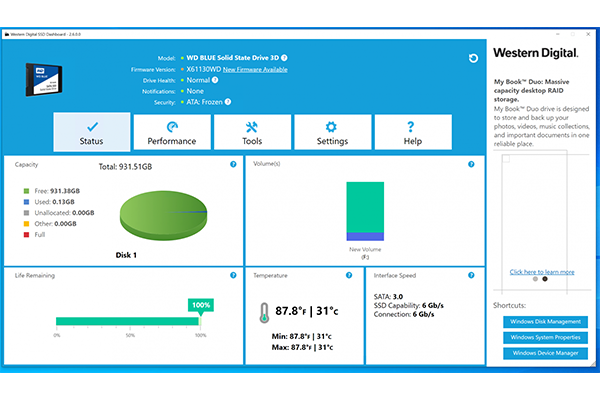Image resolution: width=600 pixels, height=400 pixels.
Task: Open Windows Device Manager shortcut
Action: pos(545,353)
